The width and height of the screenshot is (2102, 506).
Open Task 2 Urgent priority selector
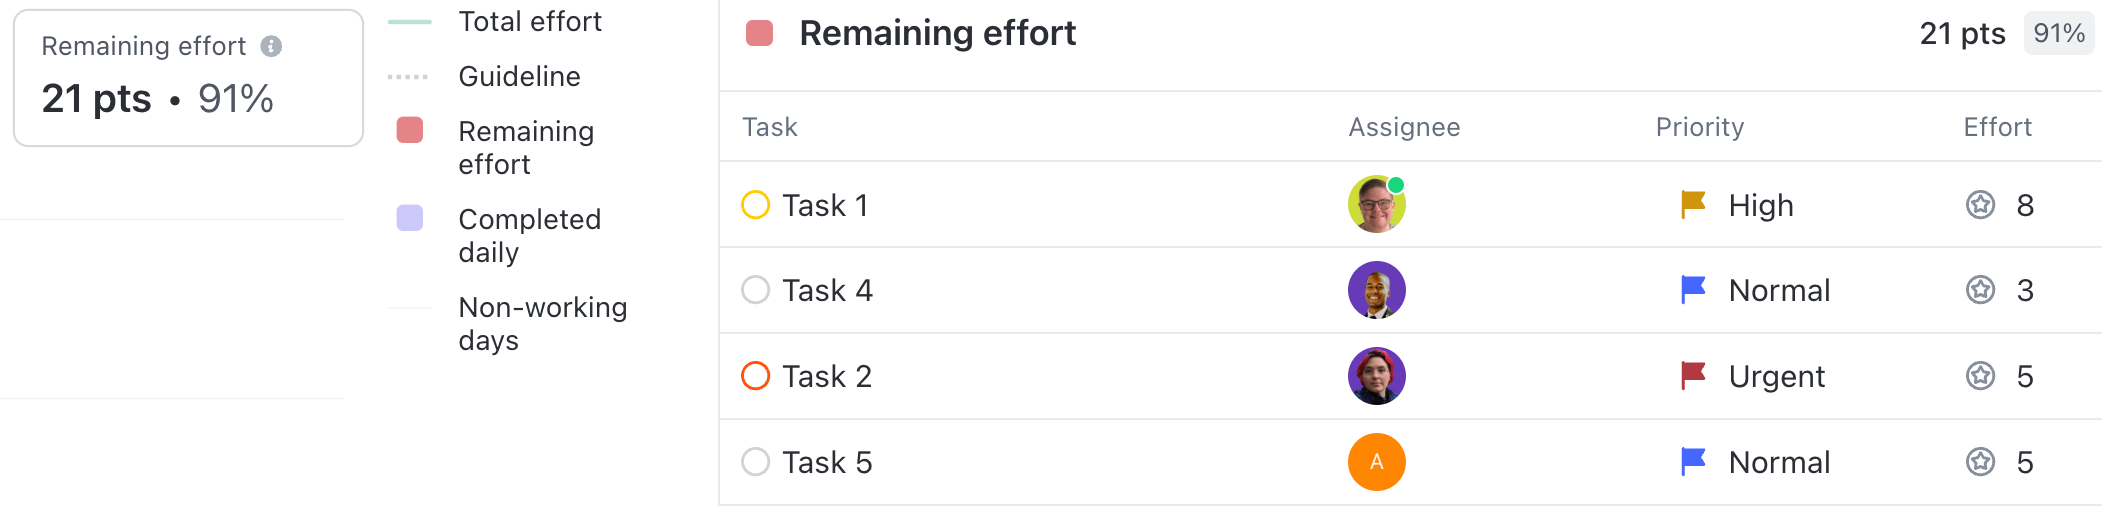tap(1776, 376)
